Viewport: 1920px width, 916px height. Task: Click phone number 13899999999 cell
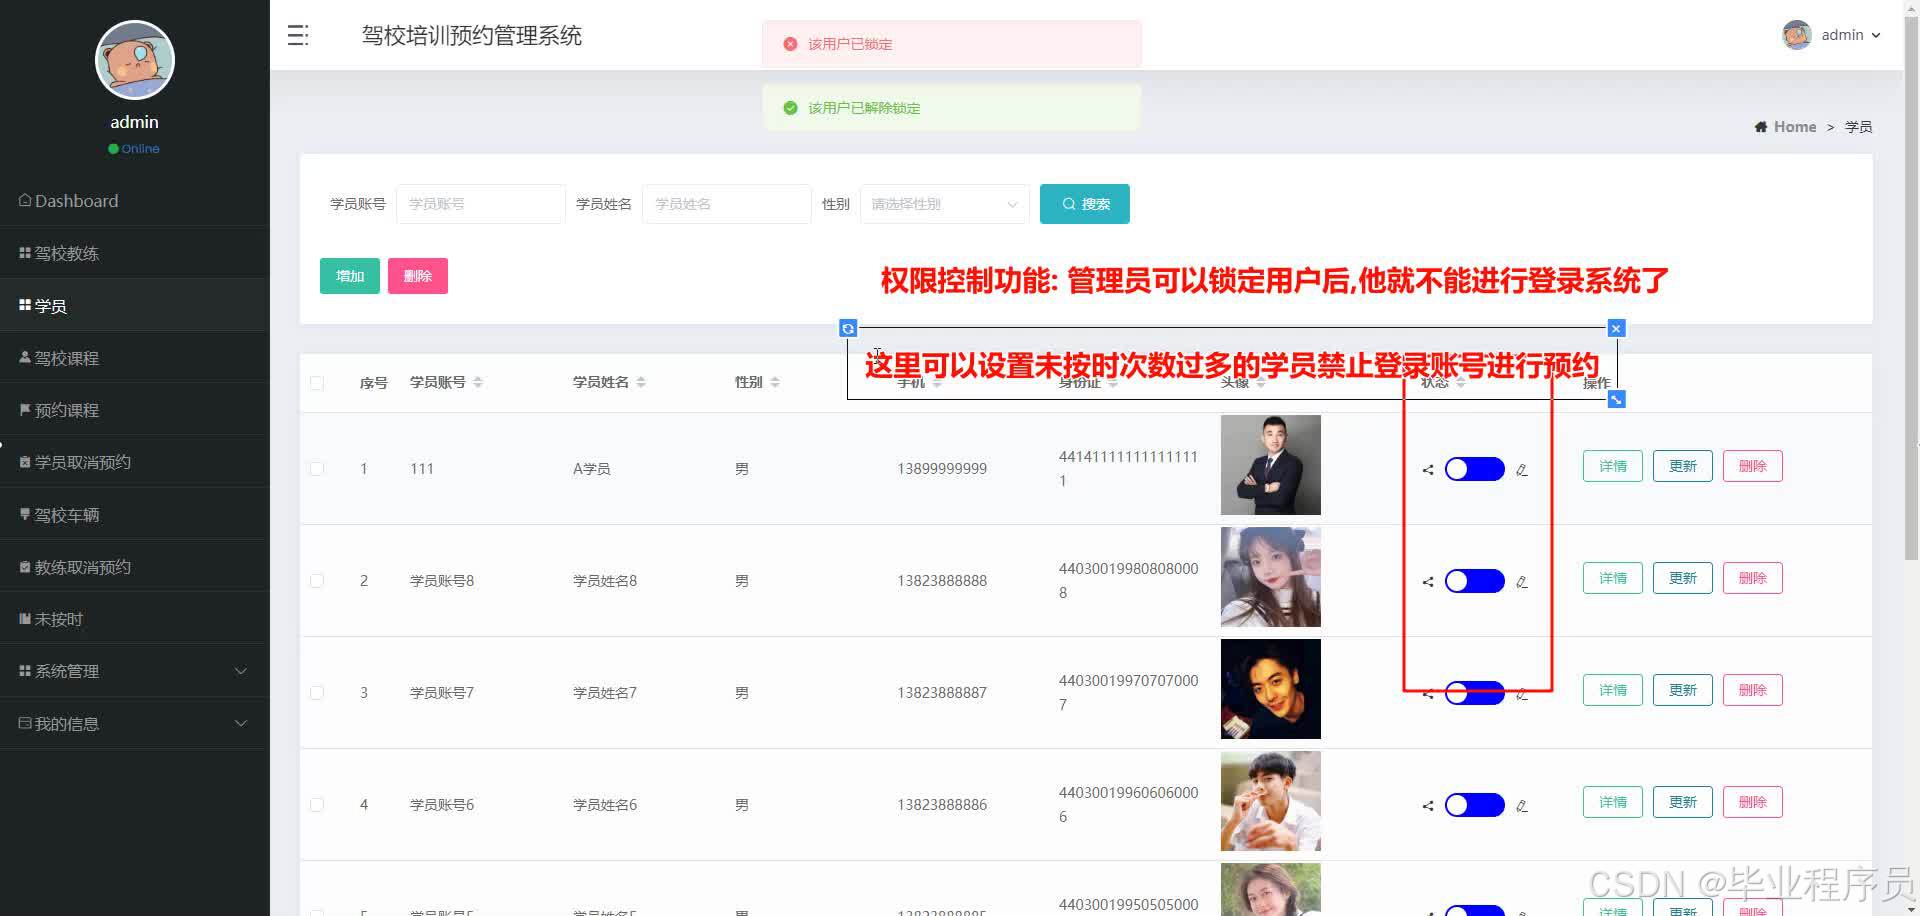tap(942, 469)
